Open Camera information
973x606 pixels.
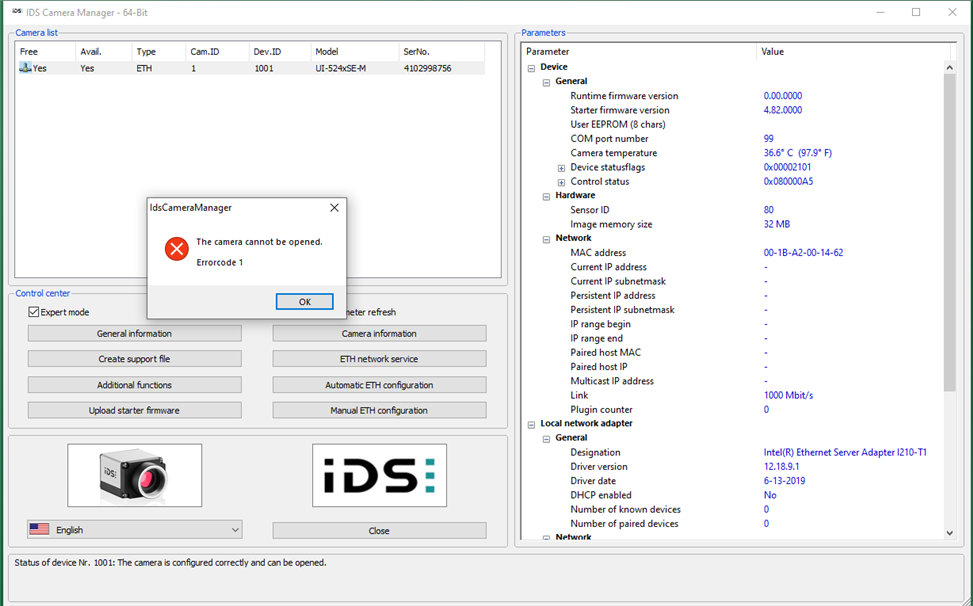[x=379, y=334]
